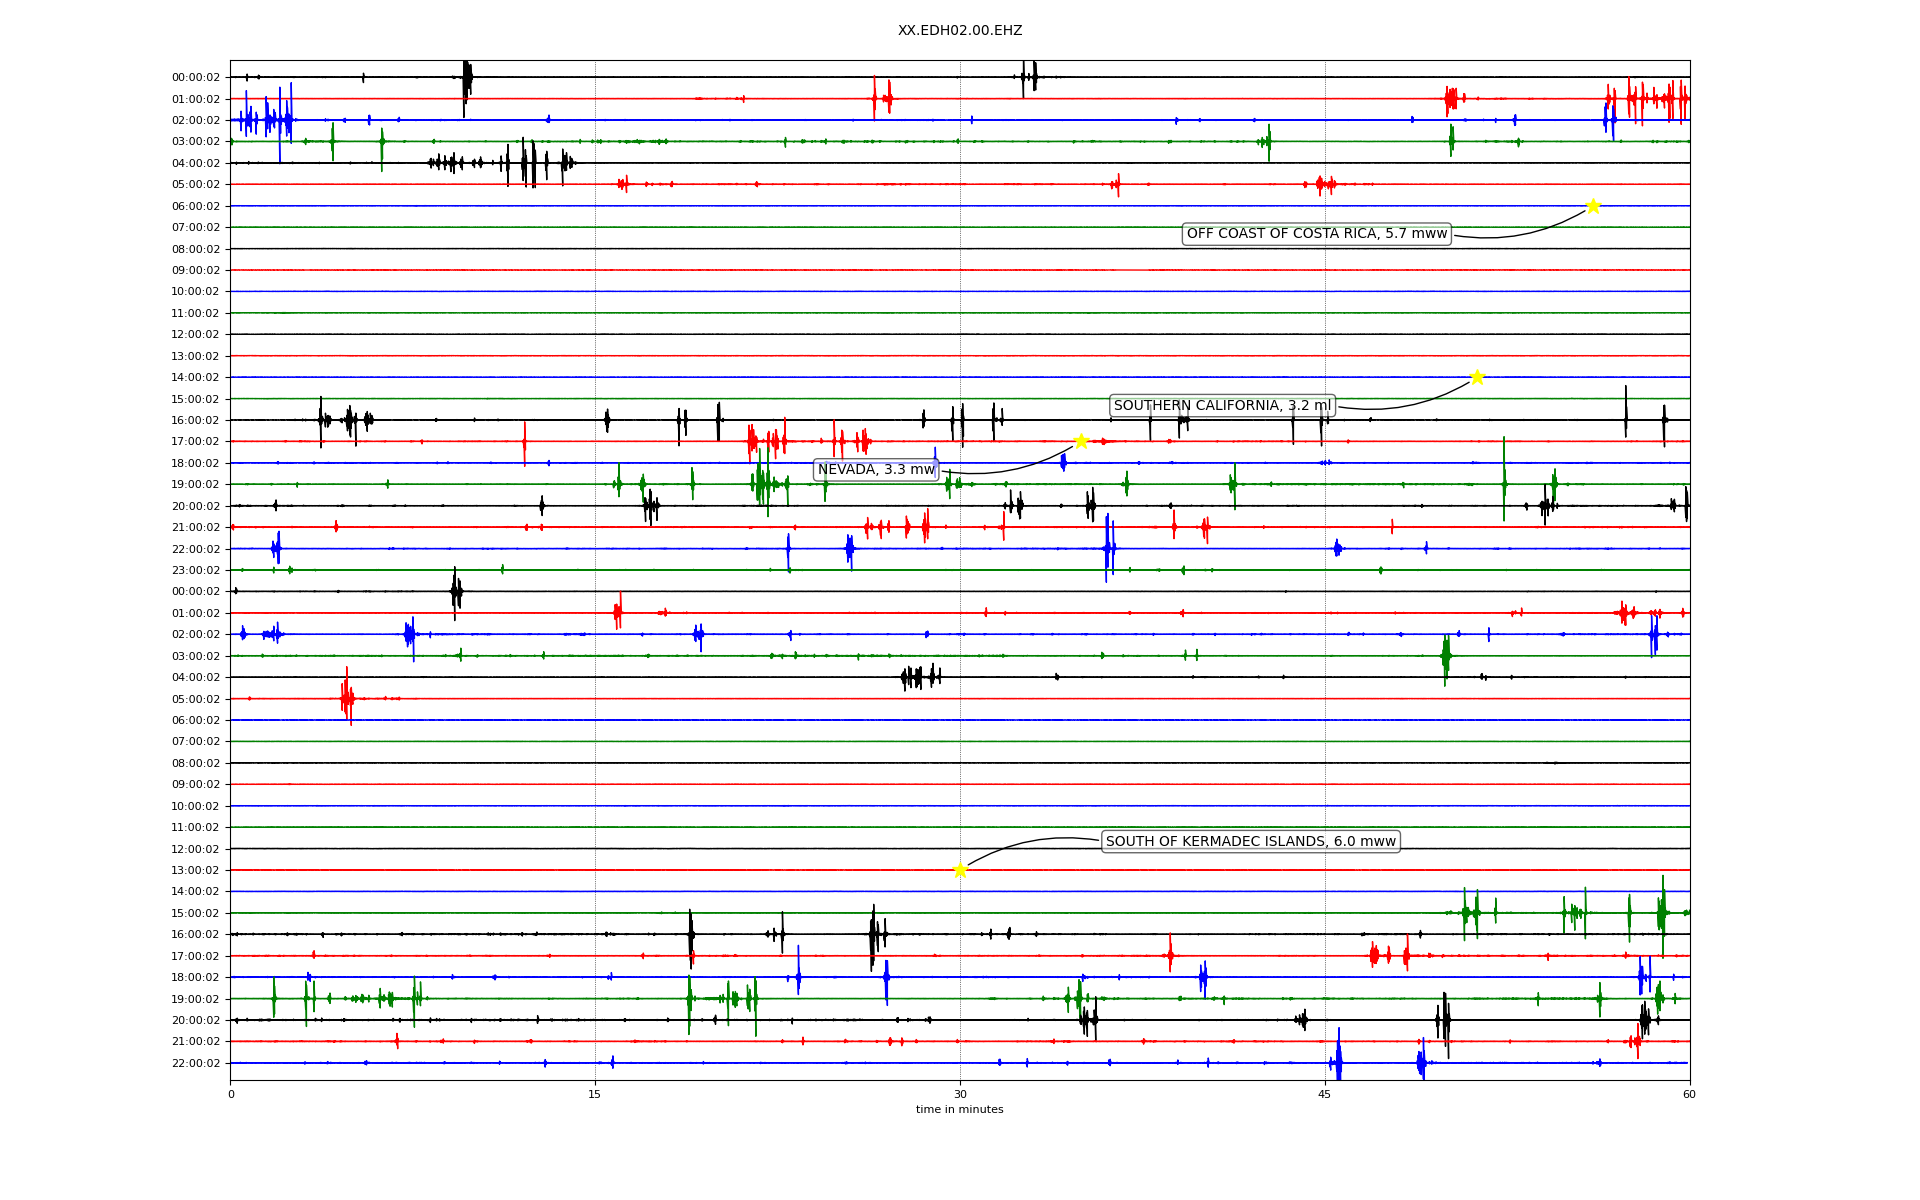Screen dimensions: 1920x1200
Task: Click the 'time in minutes' axis label
Action: click(x=959, y=1109)
